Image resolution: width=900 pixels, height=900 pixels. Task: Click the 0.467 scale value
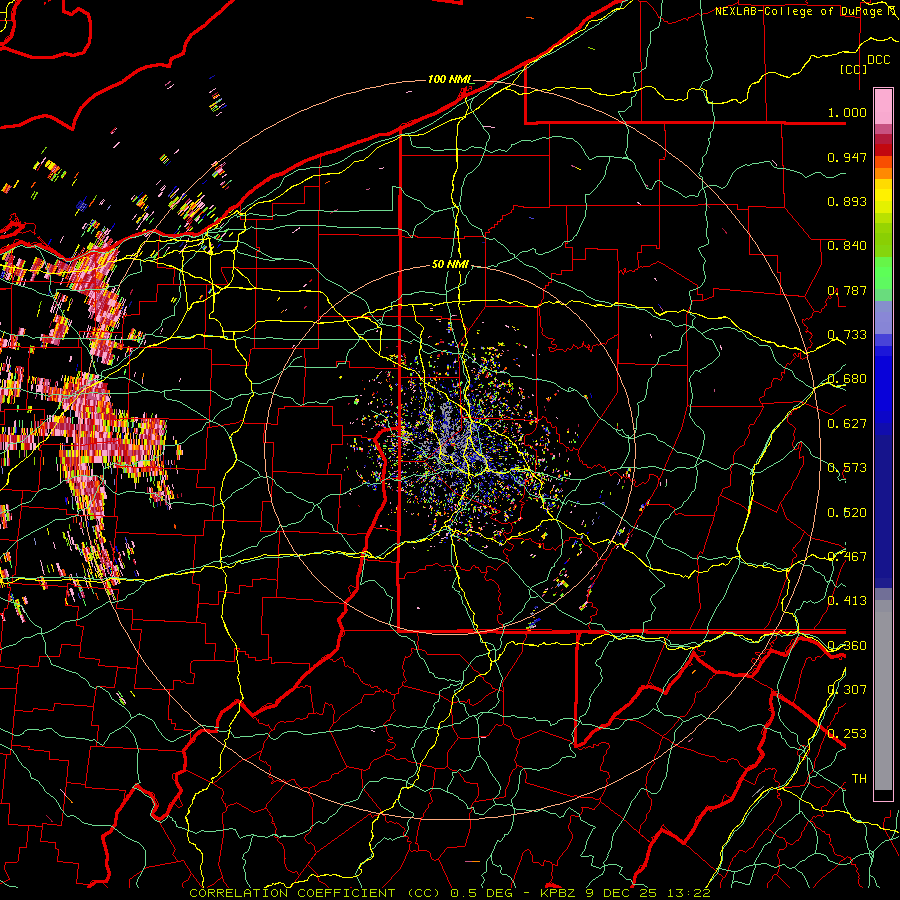[x=847, y=556]
